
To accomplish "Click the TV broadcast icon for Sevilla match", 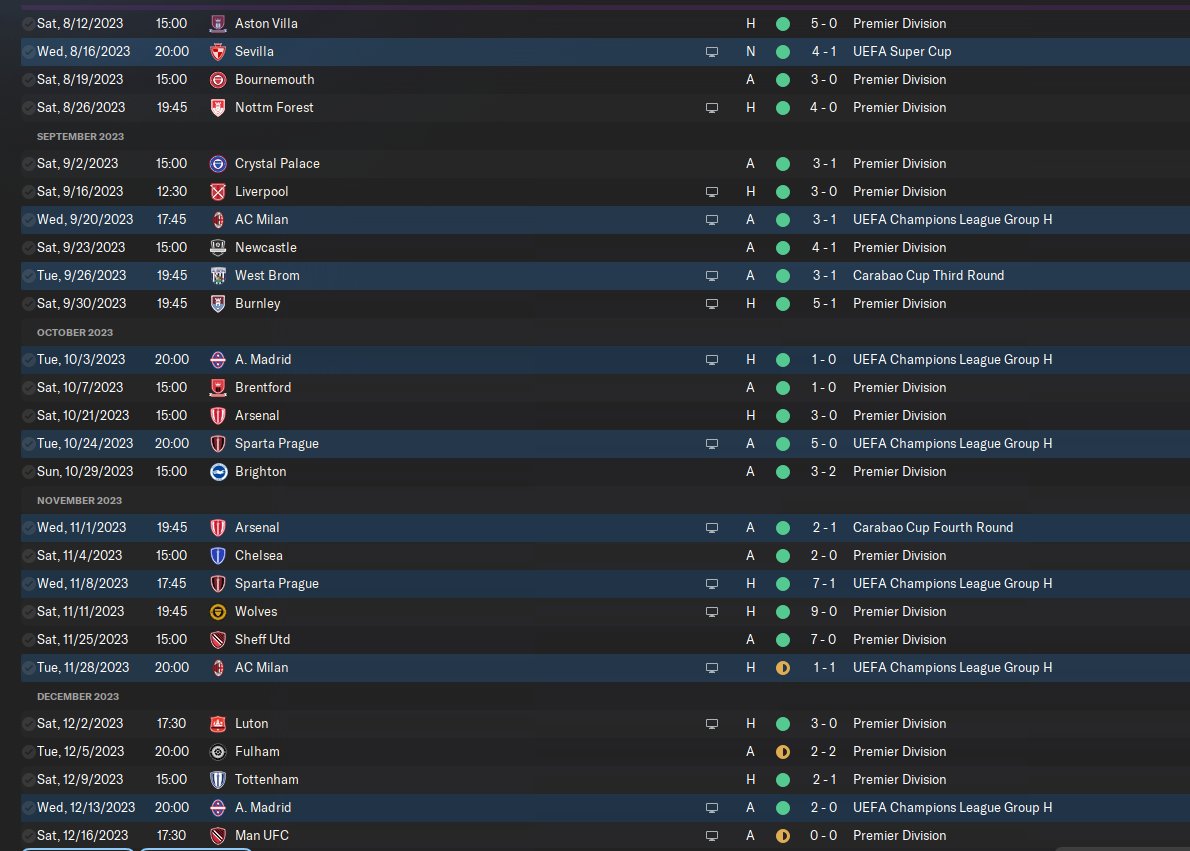I will click(712, 52).
